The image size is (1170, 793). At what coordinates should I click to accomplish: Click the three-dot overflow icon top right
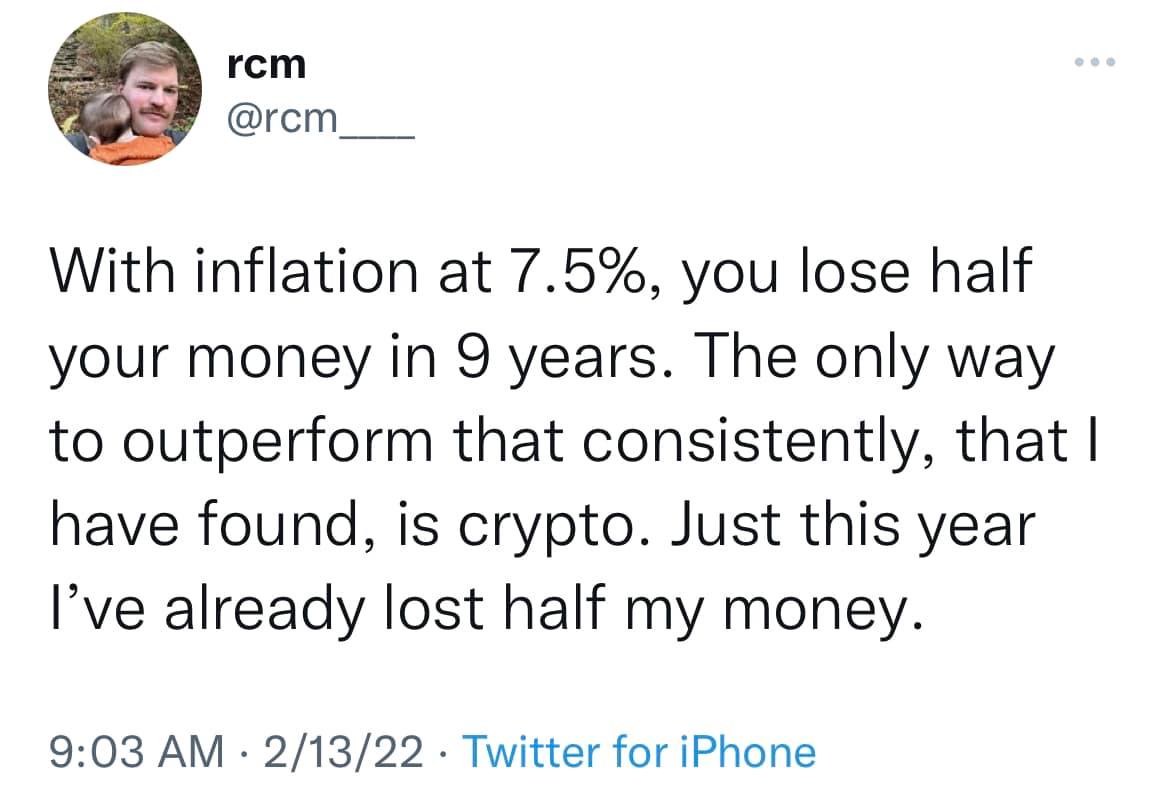(x=1094, y=62)
